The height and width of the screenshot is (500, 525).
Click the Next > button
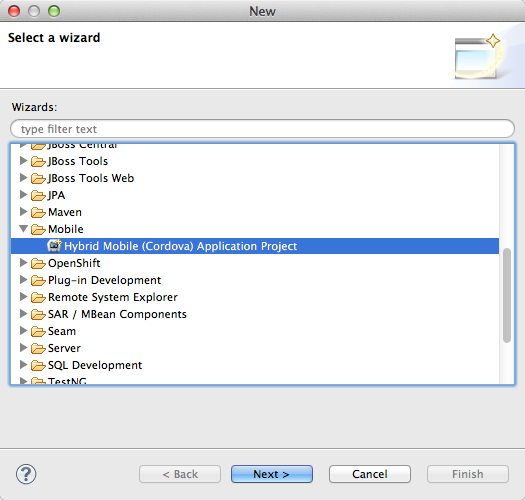coord(272,474)
